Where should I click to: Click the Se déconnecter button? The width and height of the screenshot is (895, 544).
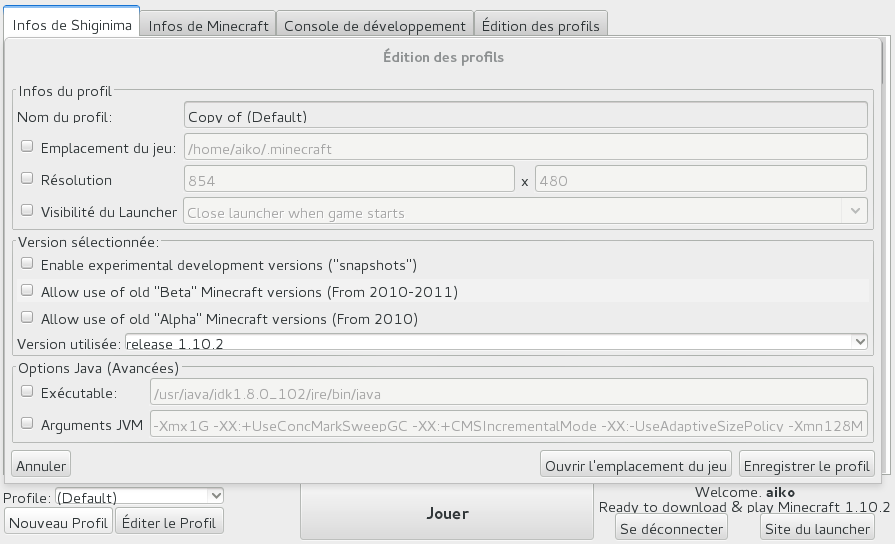[671, 528]
